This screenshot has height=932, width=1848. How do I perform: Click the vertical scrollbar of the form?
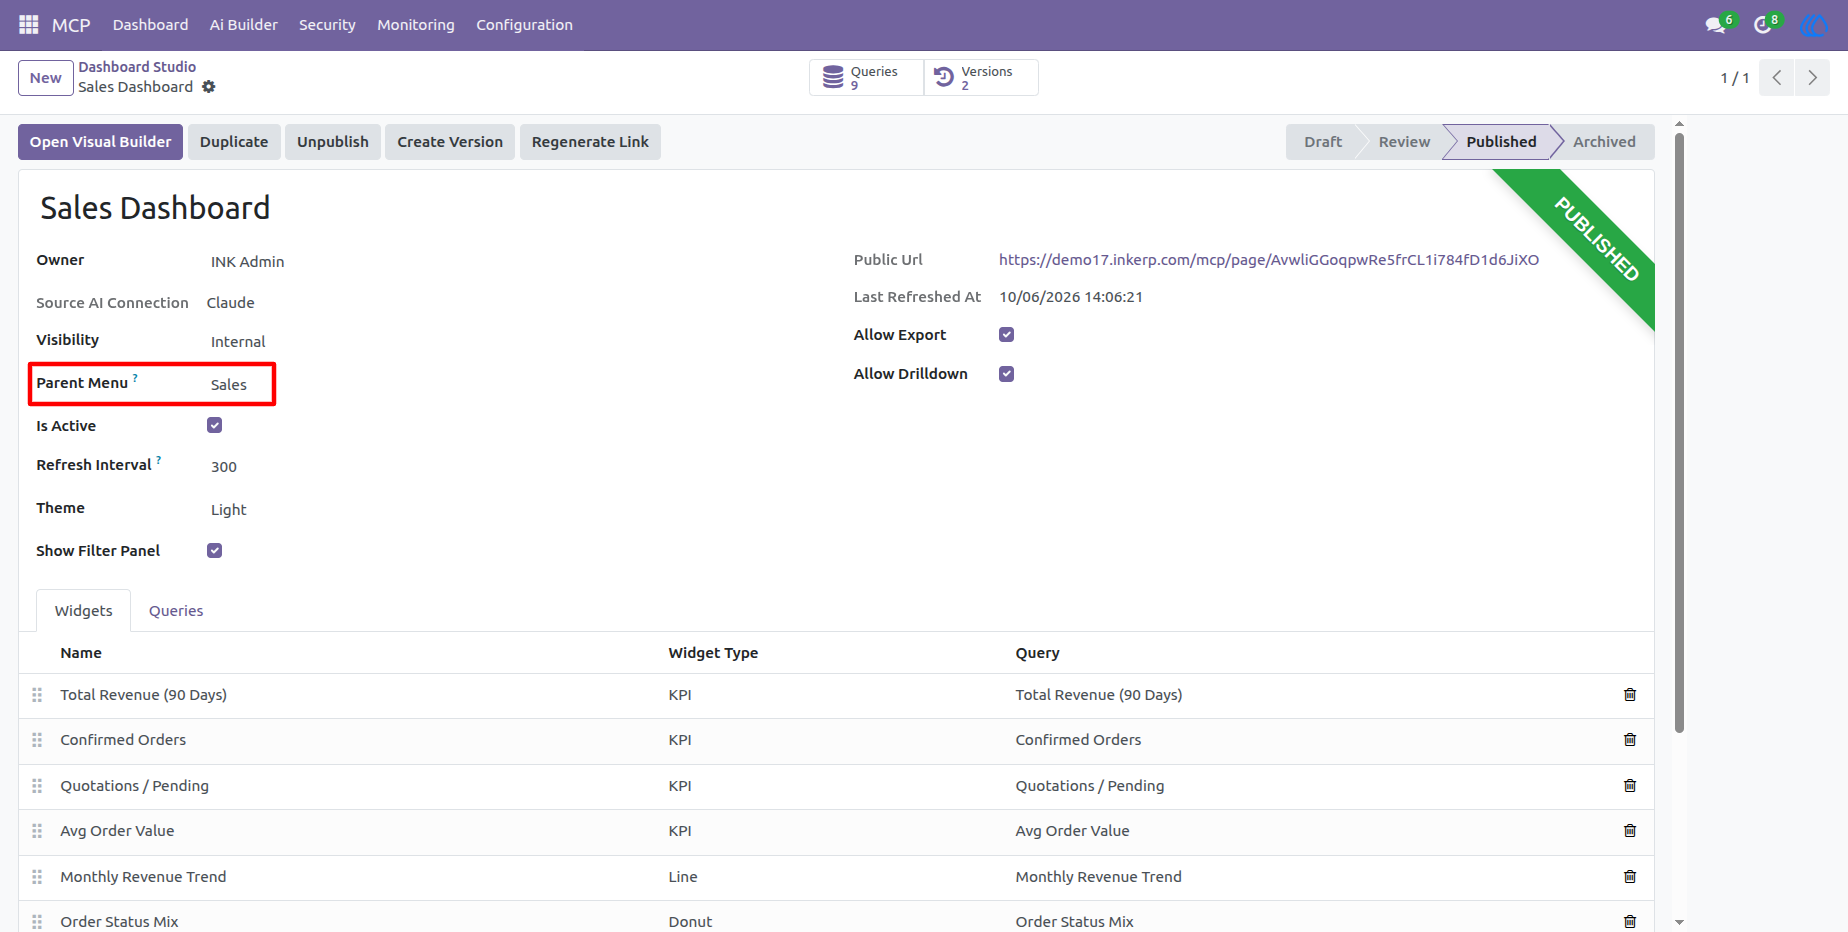[1679, 431]
